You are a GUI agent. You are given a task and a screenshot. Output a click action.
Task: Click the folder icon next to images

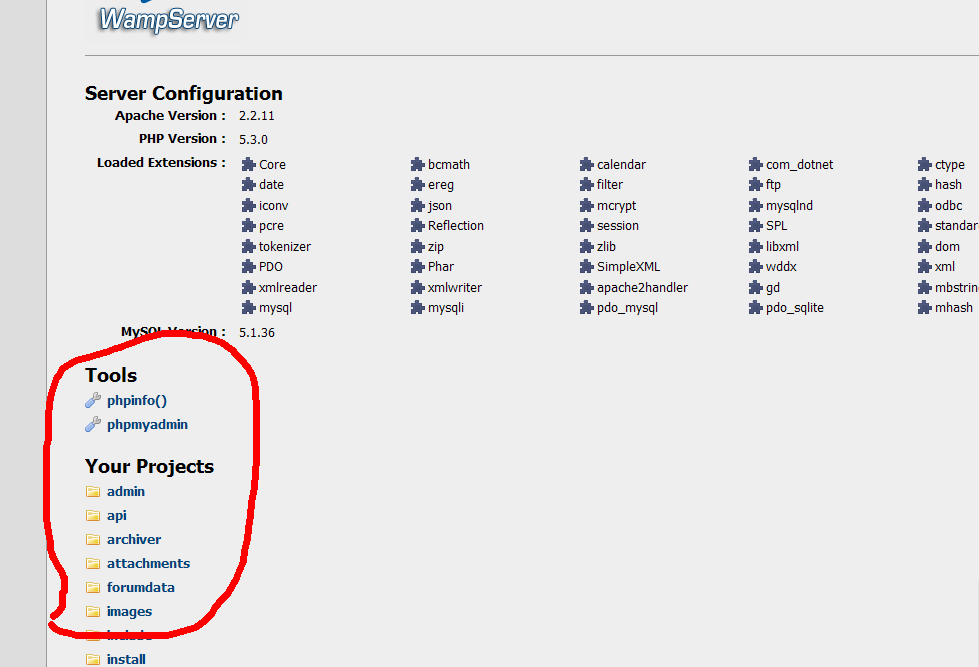point(93,611)
